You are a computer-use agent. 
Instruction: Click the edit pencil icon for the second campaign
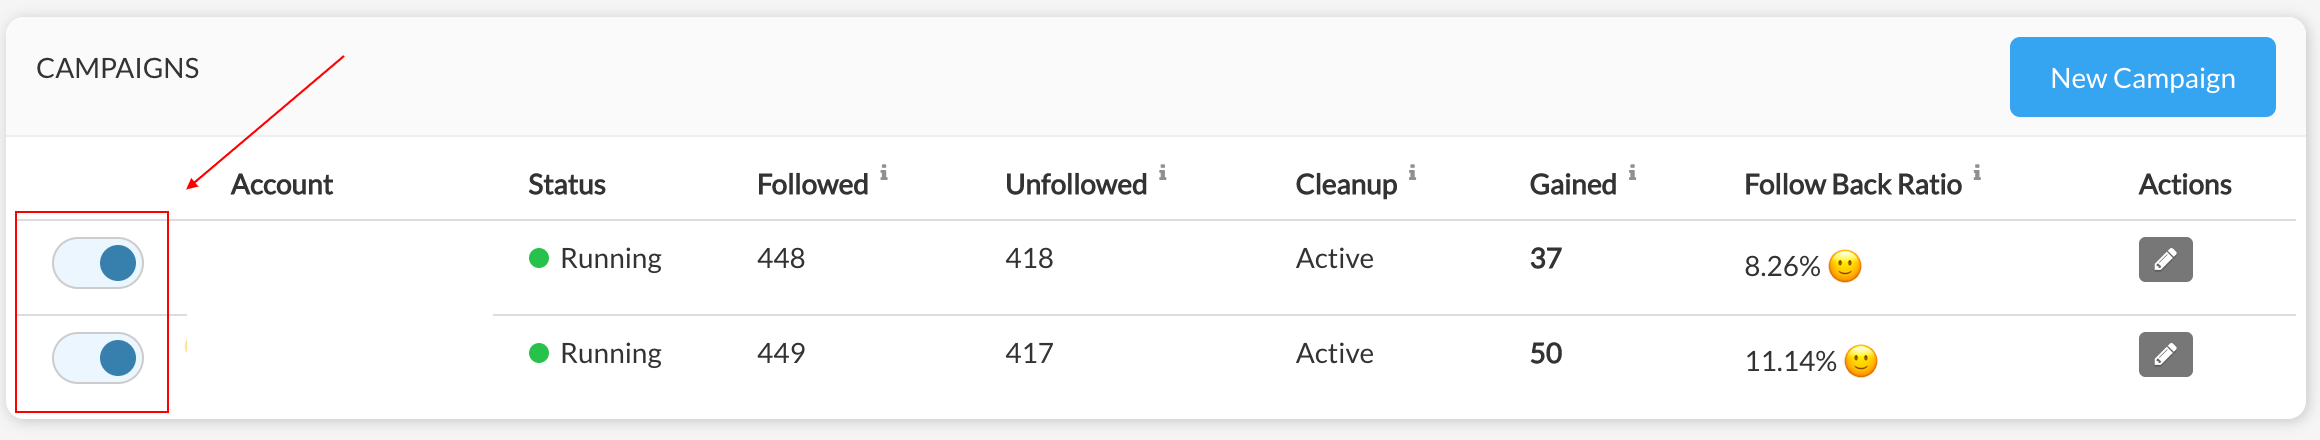pyautogui.click(x=2165, y=354)
